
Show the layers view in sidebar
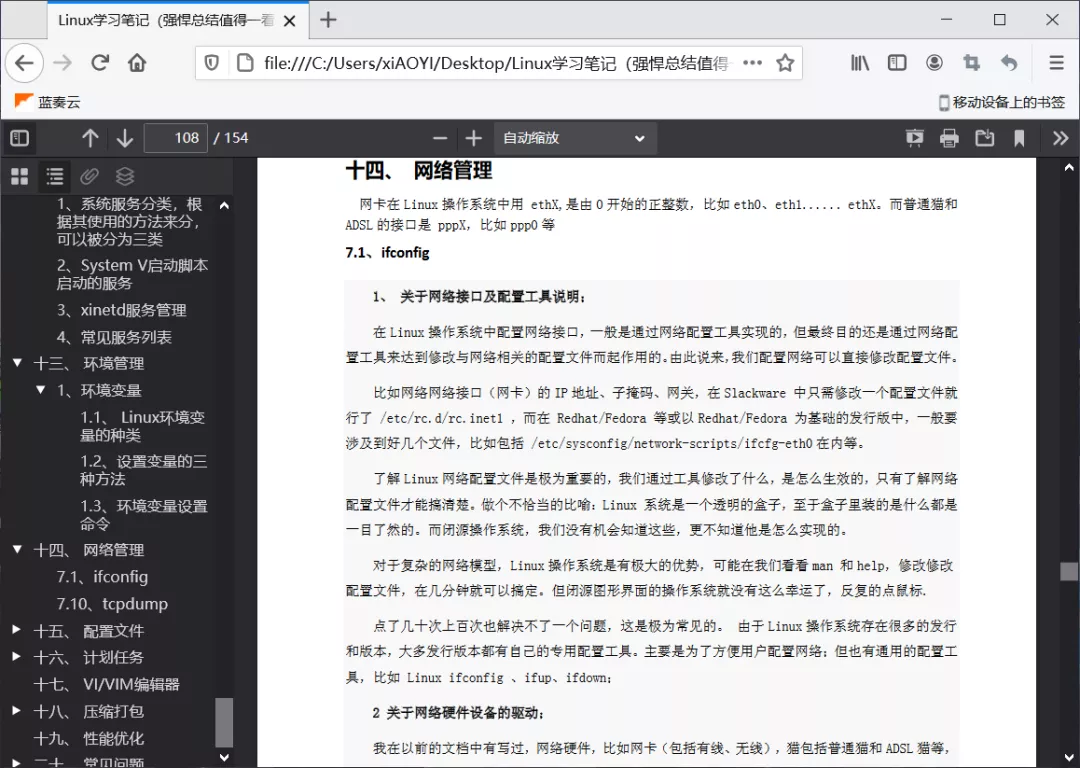coord(125,177)
